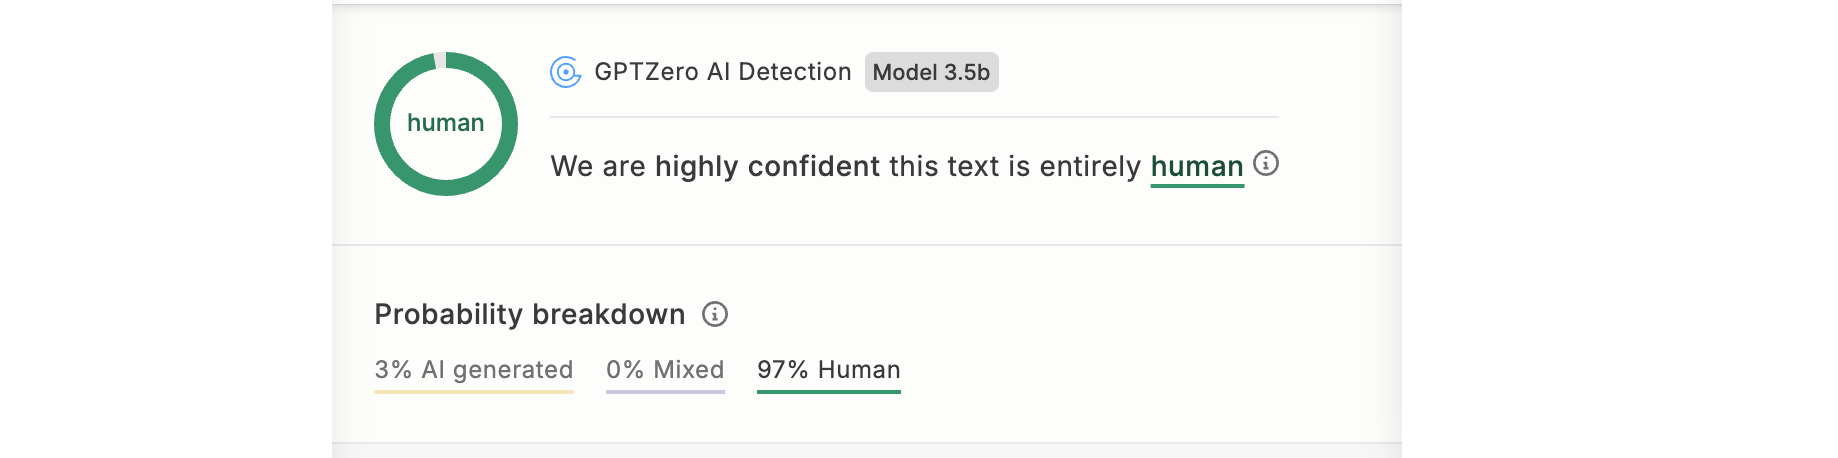Click the GPTZero spiral logo icon

pos(566,72)
